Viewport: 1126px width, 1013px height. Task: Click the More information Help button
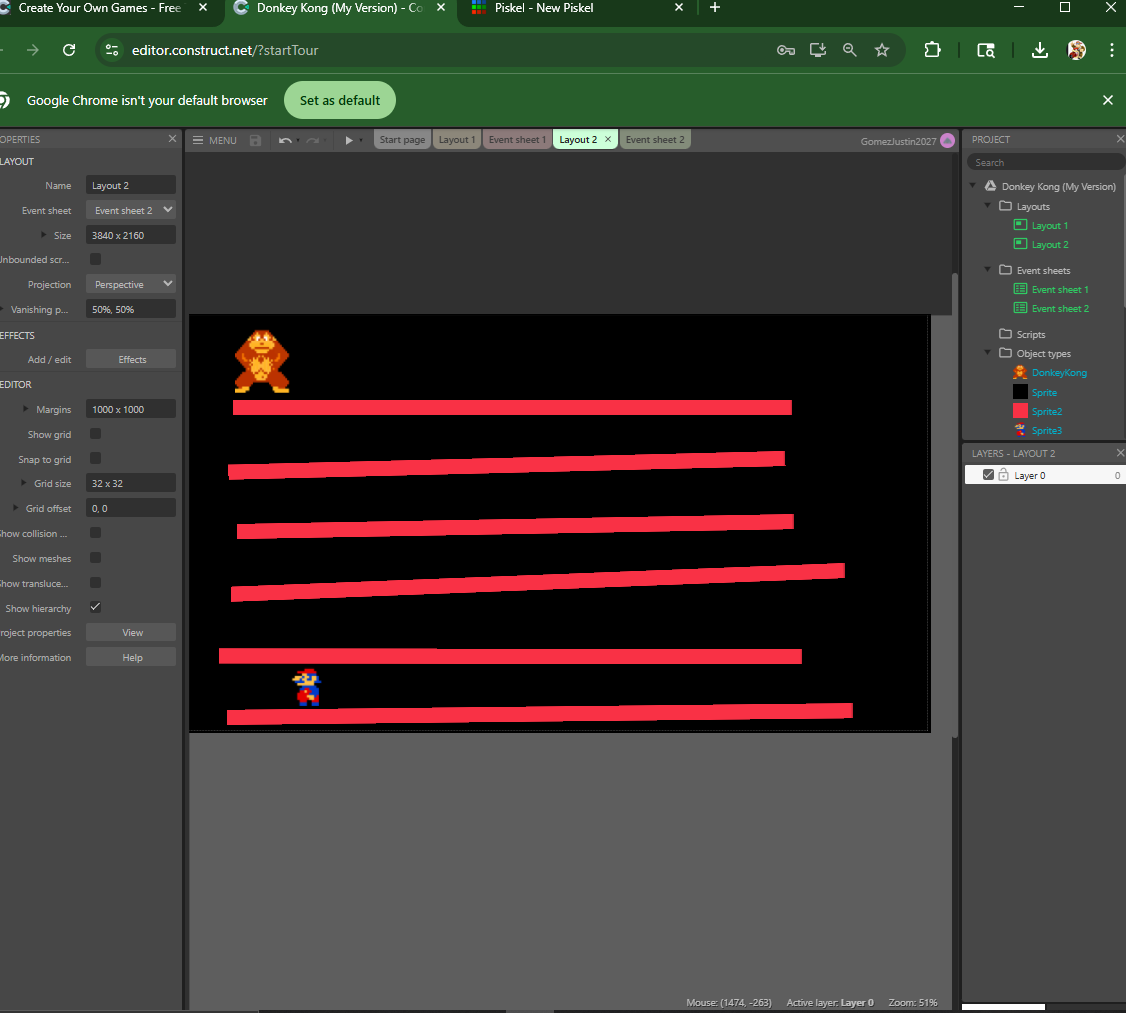[131, 657]
